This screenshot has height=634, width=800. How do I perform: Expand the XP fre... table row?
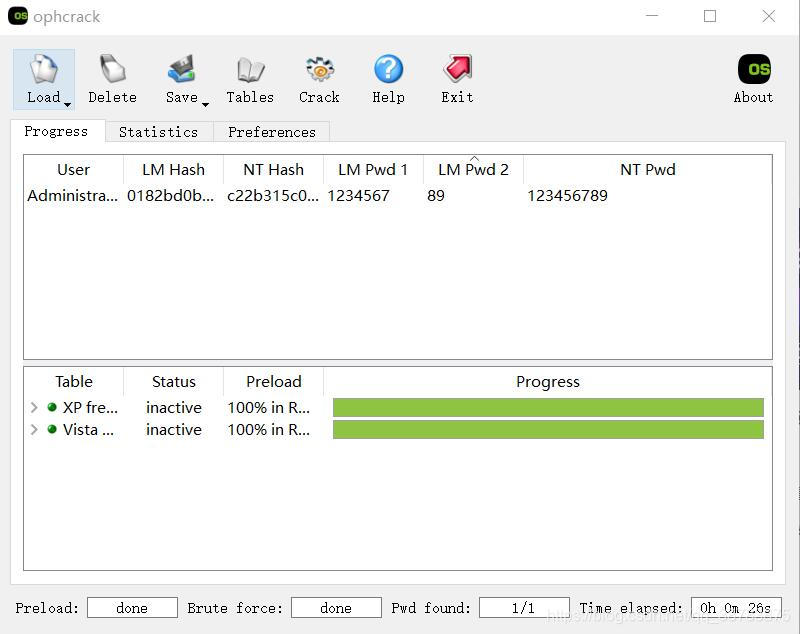pos(34,408)
